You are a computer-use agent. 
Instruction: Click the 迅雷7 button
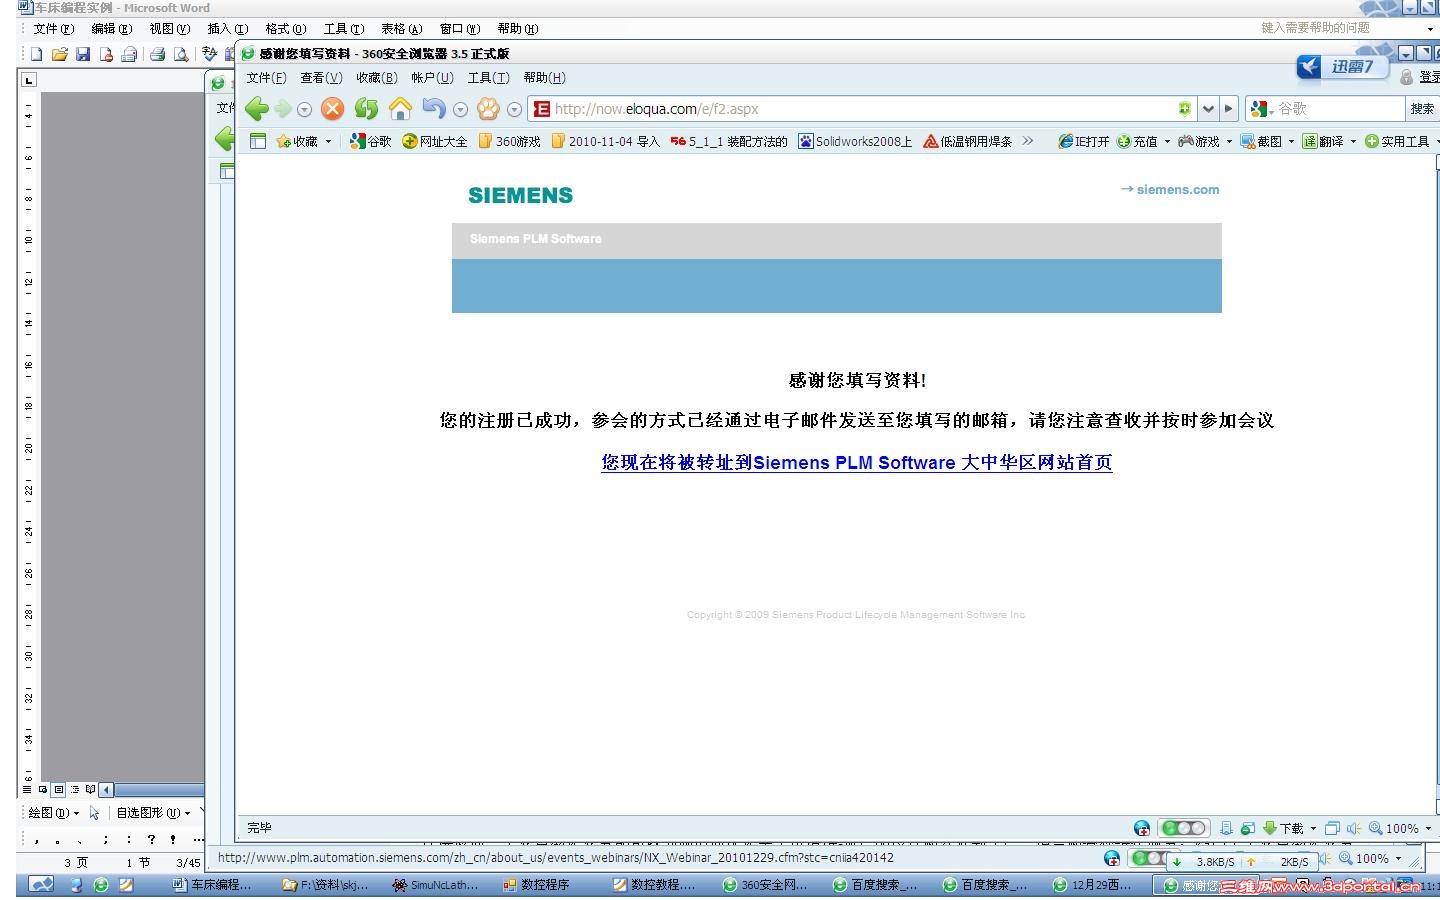(x=1341, y=67)
